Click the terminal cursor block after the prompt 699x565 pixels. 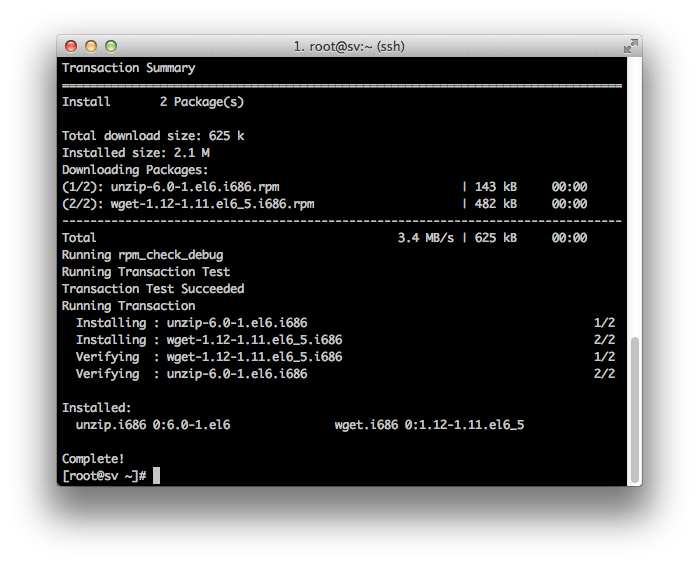tap(156, 475)
